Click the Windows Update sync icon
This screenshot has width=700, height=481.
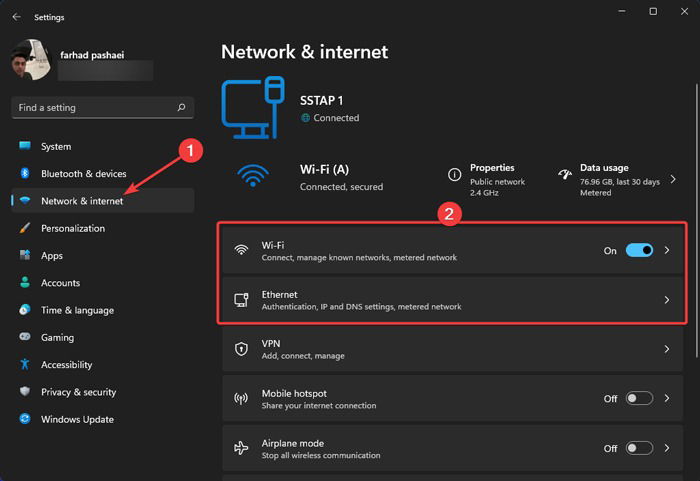pos(25,419)
